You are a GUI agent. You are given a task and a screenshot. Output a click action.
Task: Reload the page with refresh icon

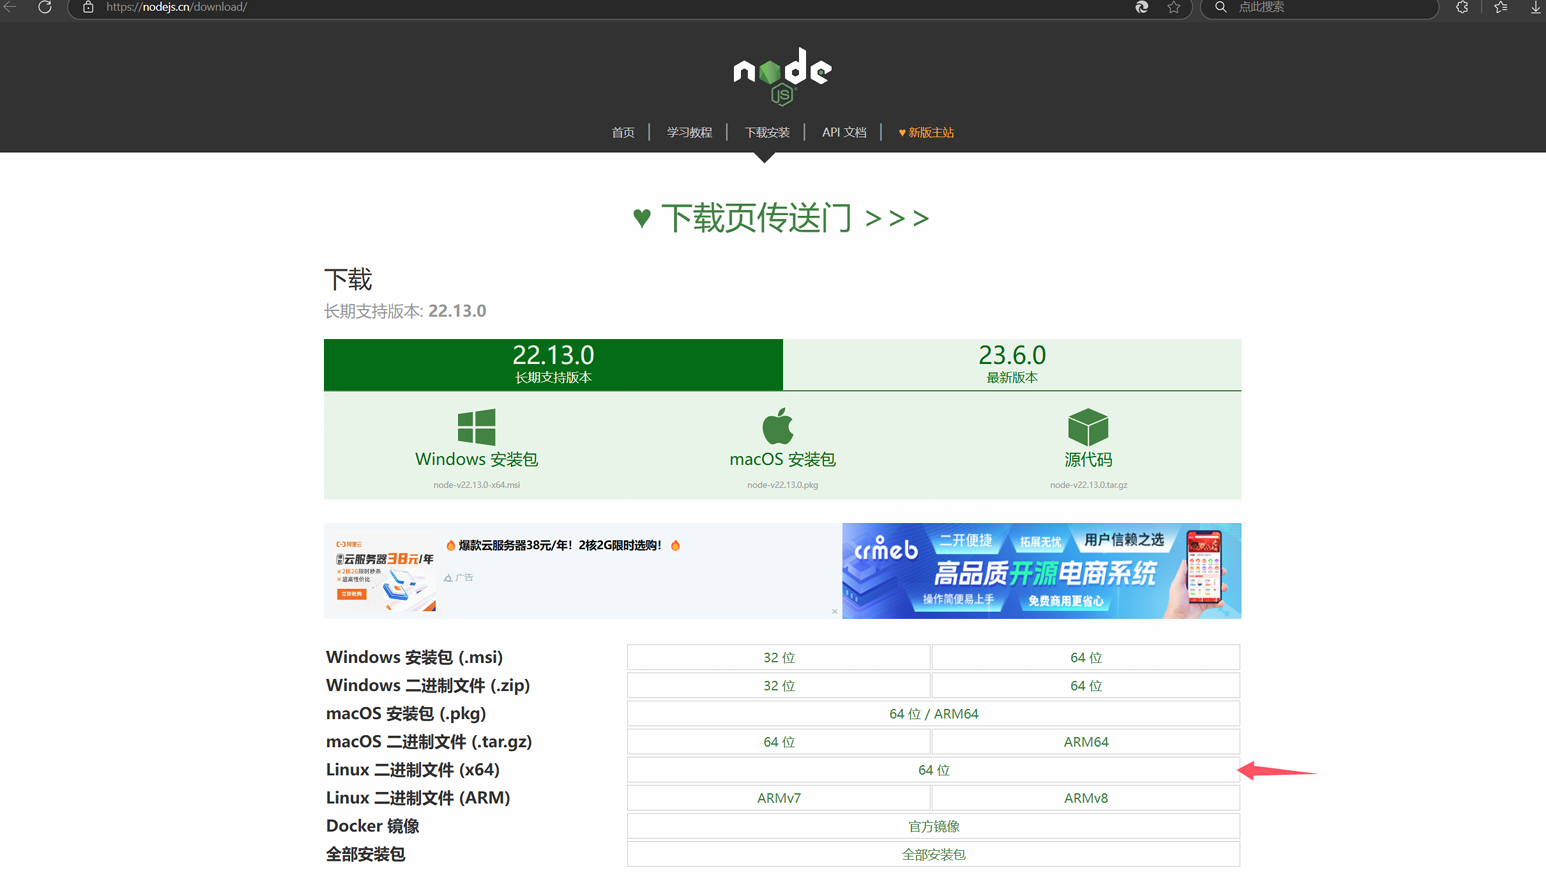(x=45, y=7)
